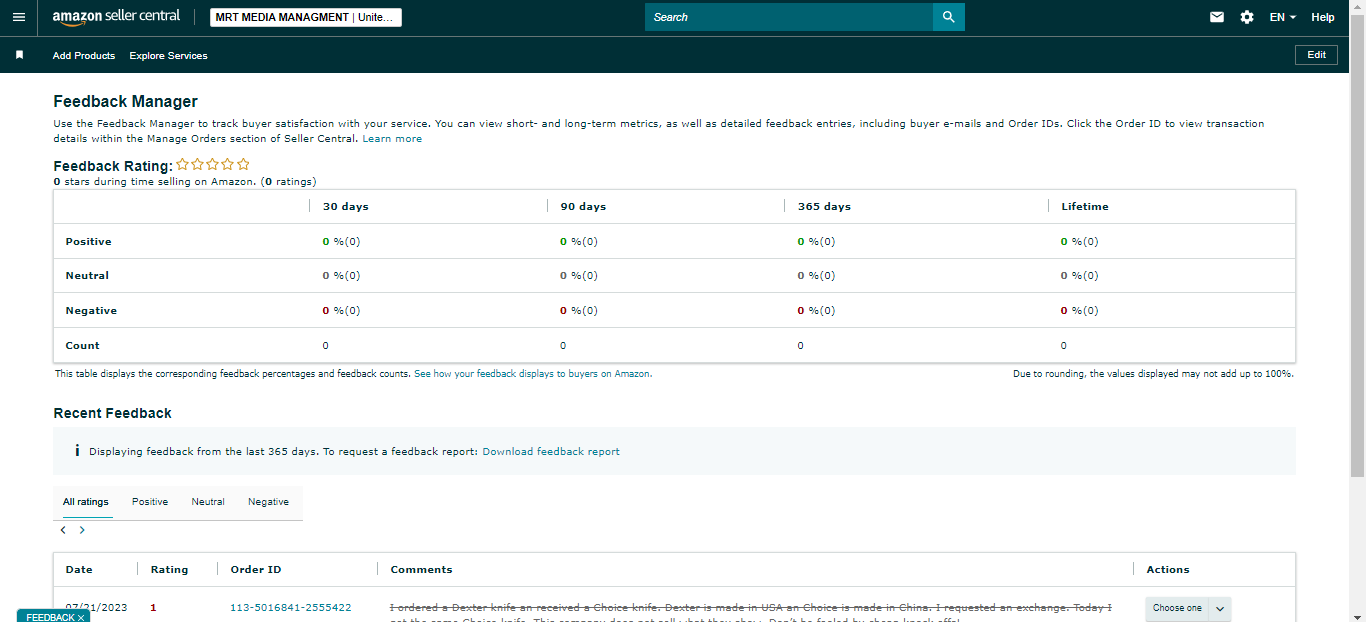
Task: Click the 30 days column header
Action: coord(345,206)
